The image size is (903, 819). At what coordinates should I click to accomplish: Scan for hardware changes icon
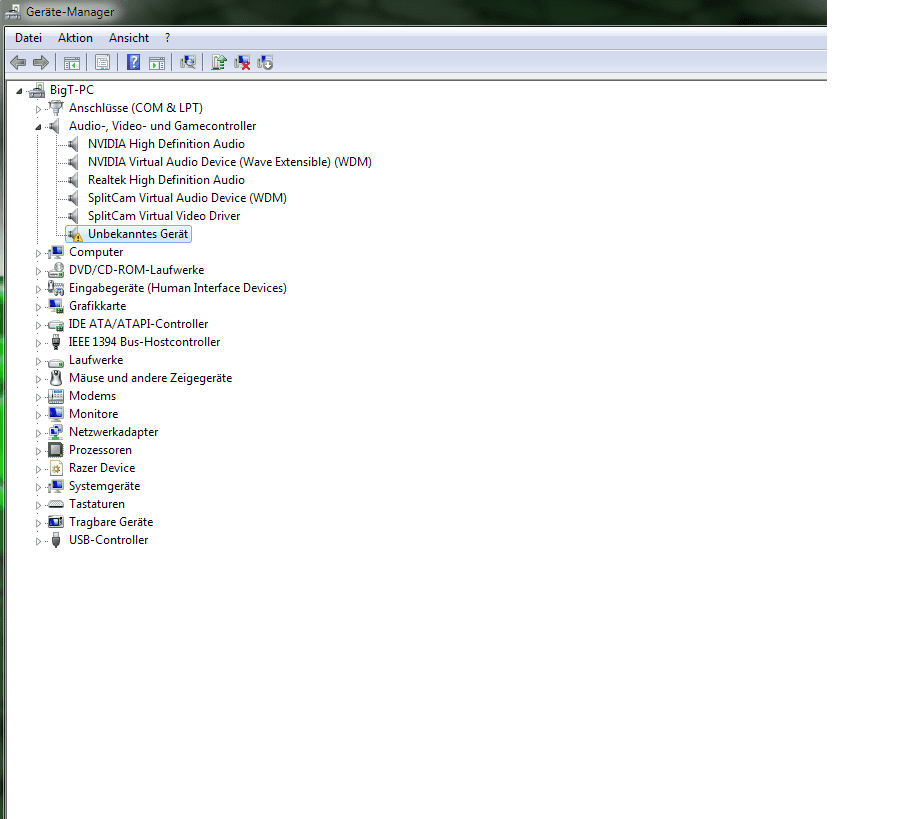pos(188,62)
